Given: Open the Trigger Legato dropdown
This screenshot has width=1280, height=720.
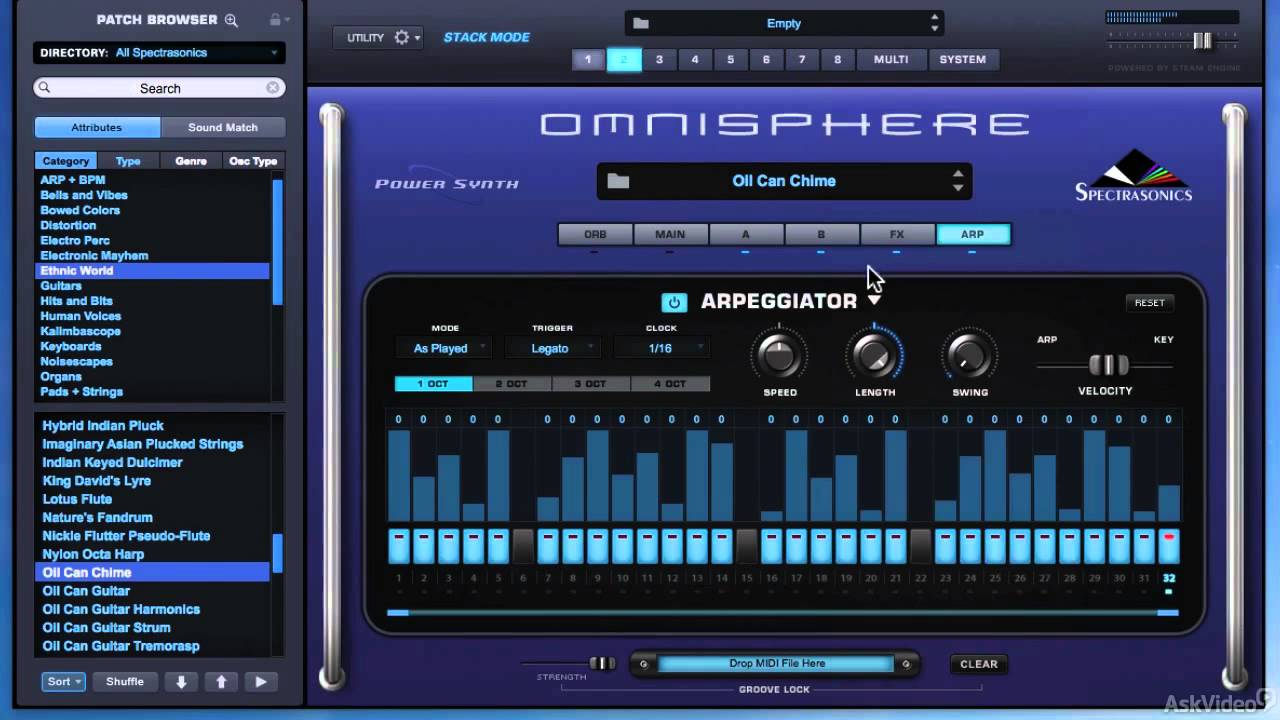Looking at the screenshot, I should coord(552,348).
